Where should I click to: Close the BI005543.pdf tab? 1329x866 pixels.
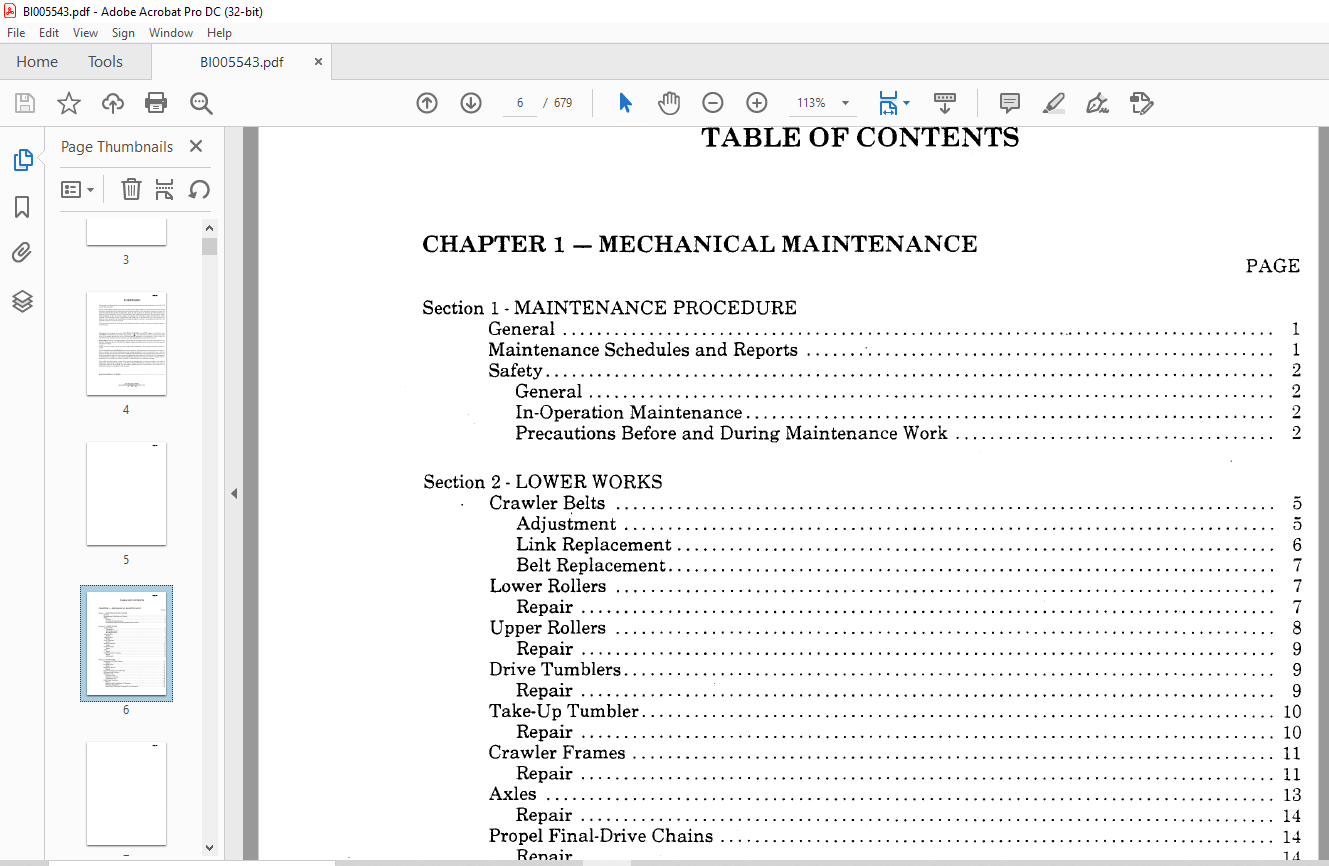(319, 62)
